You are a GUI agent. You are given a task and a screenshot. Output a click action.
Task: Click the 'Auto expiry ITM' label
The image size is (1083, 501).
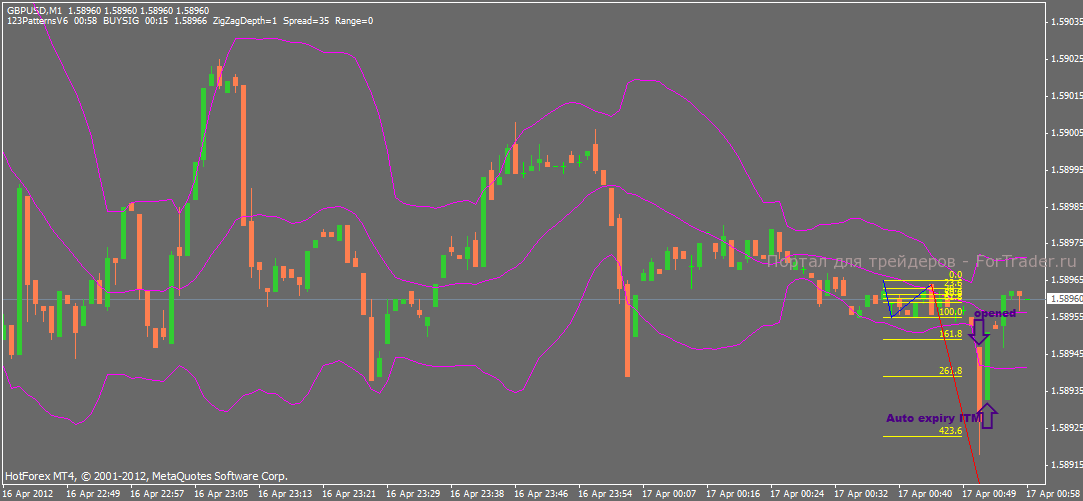(x=933, y=419)
